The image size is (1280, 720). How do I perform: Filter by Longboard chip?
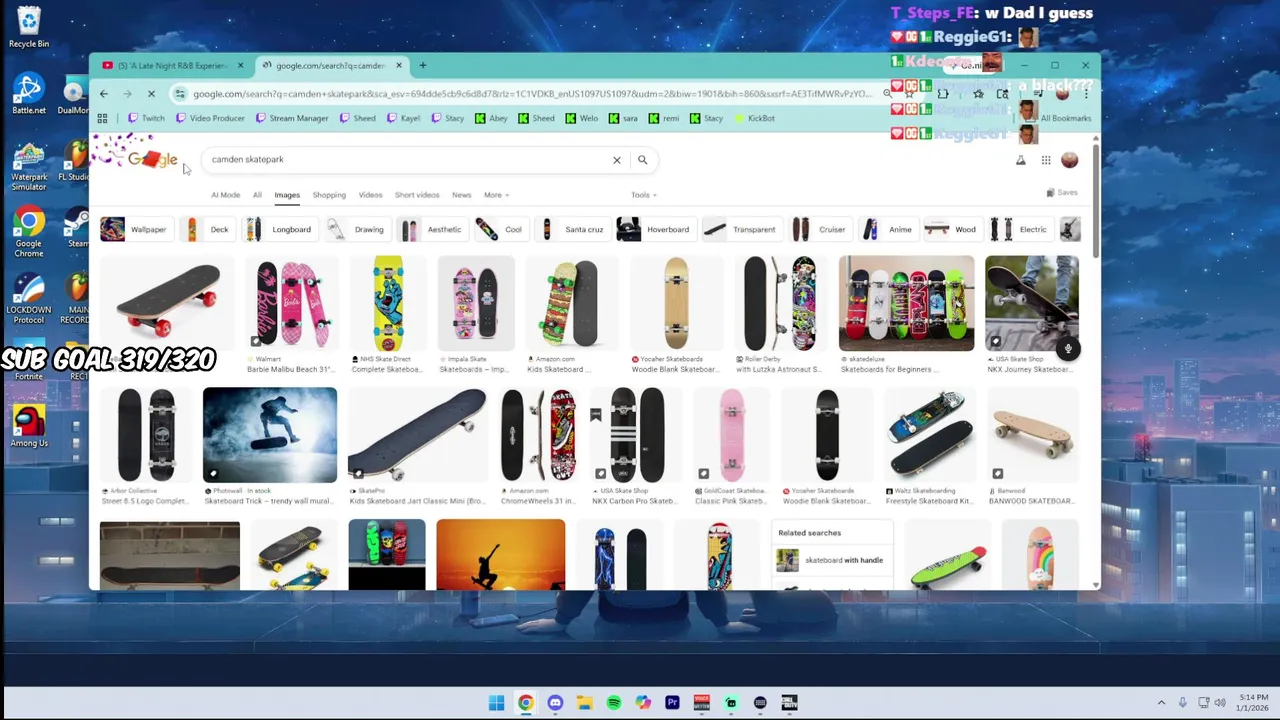pos(279,230)
